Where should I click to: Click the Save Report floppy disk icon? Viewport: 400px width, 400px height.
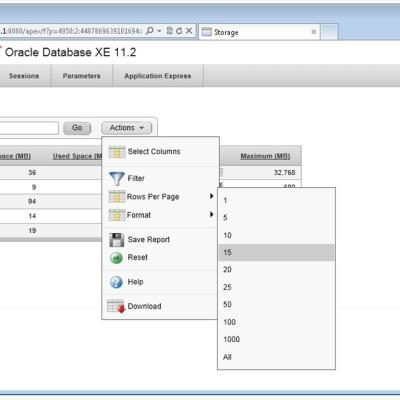coord(117,240)
